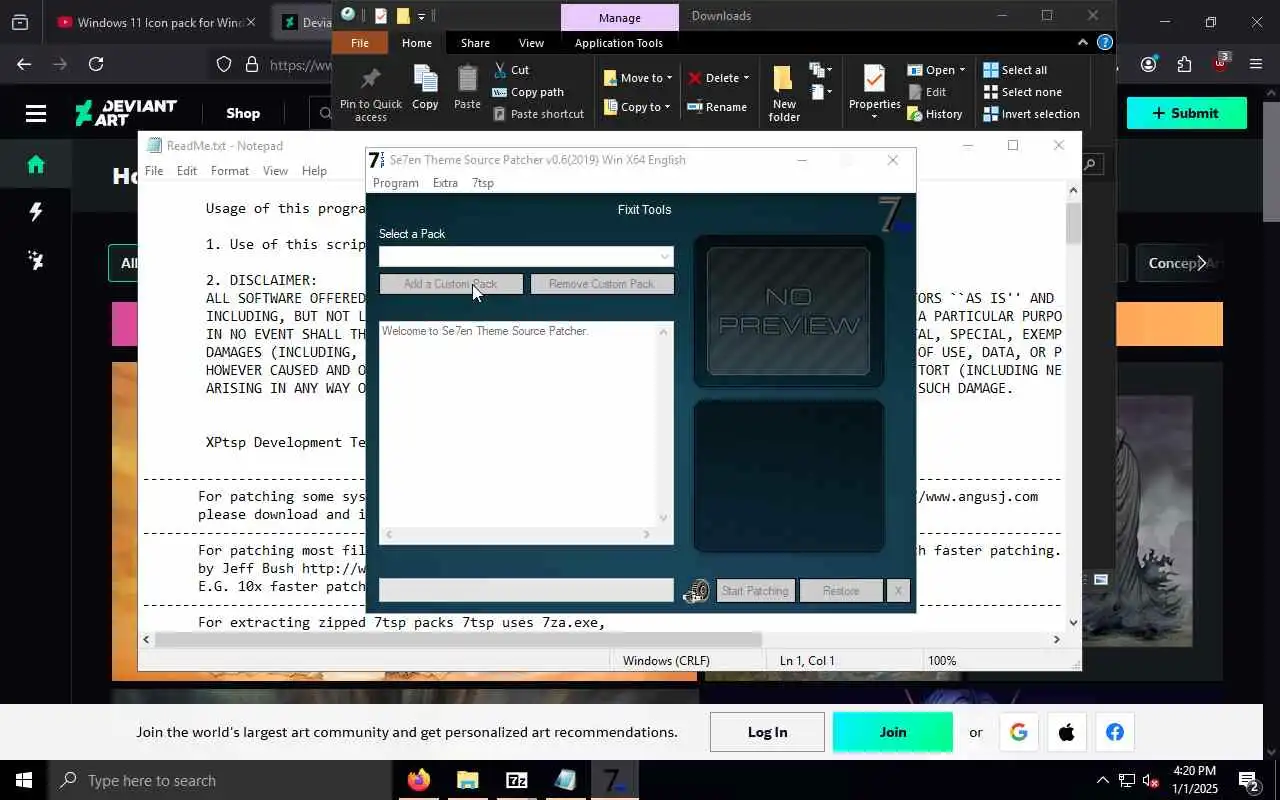This screenshot has height=800, width=1280.
Task: Click the small X button beside Restore
Action: click(898, 591)
